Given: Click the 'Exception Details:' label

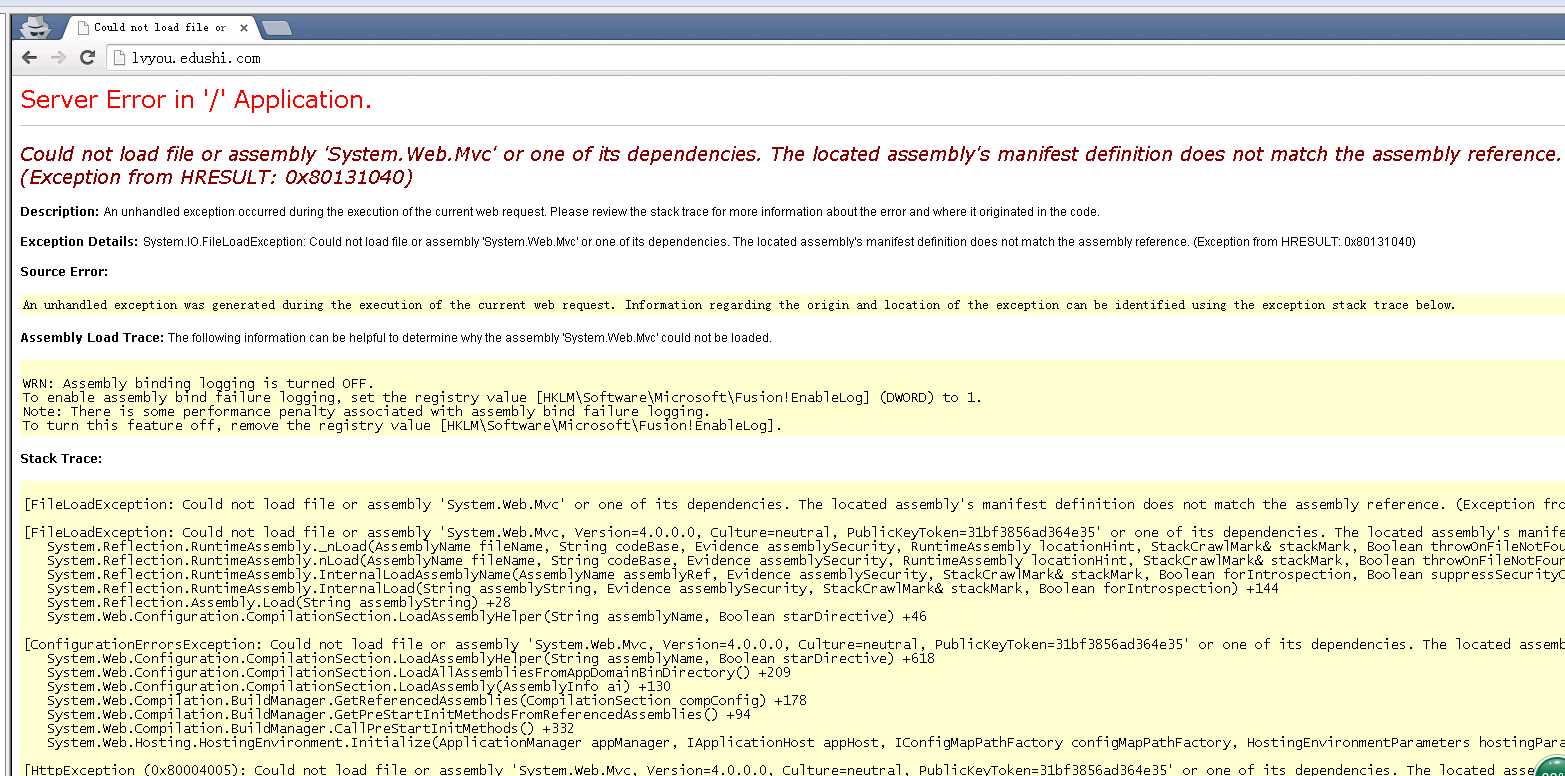Looking at the screenshot, I should [79, 242].
